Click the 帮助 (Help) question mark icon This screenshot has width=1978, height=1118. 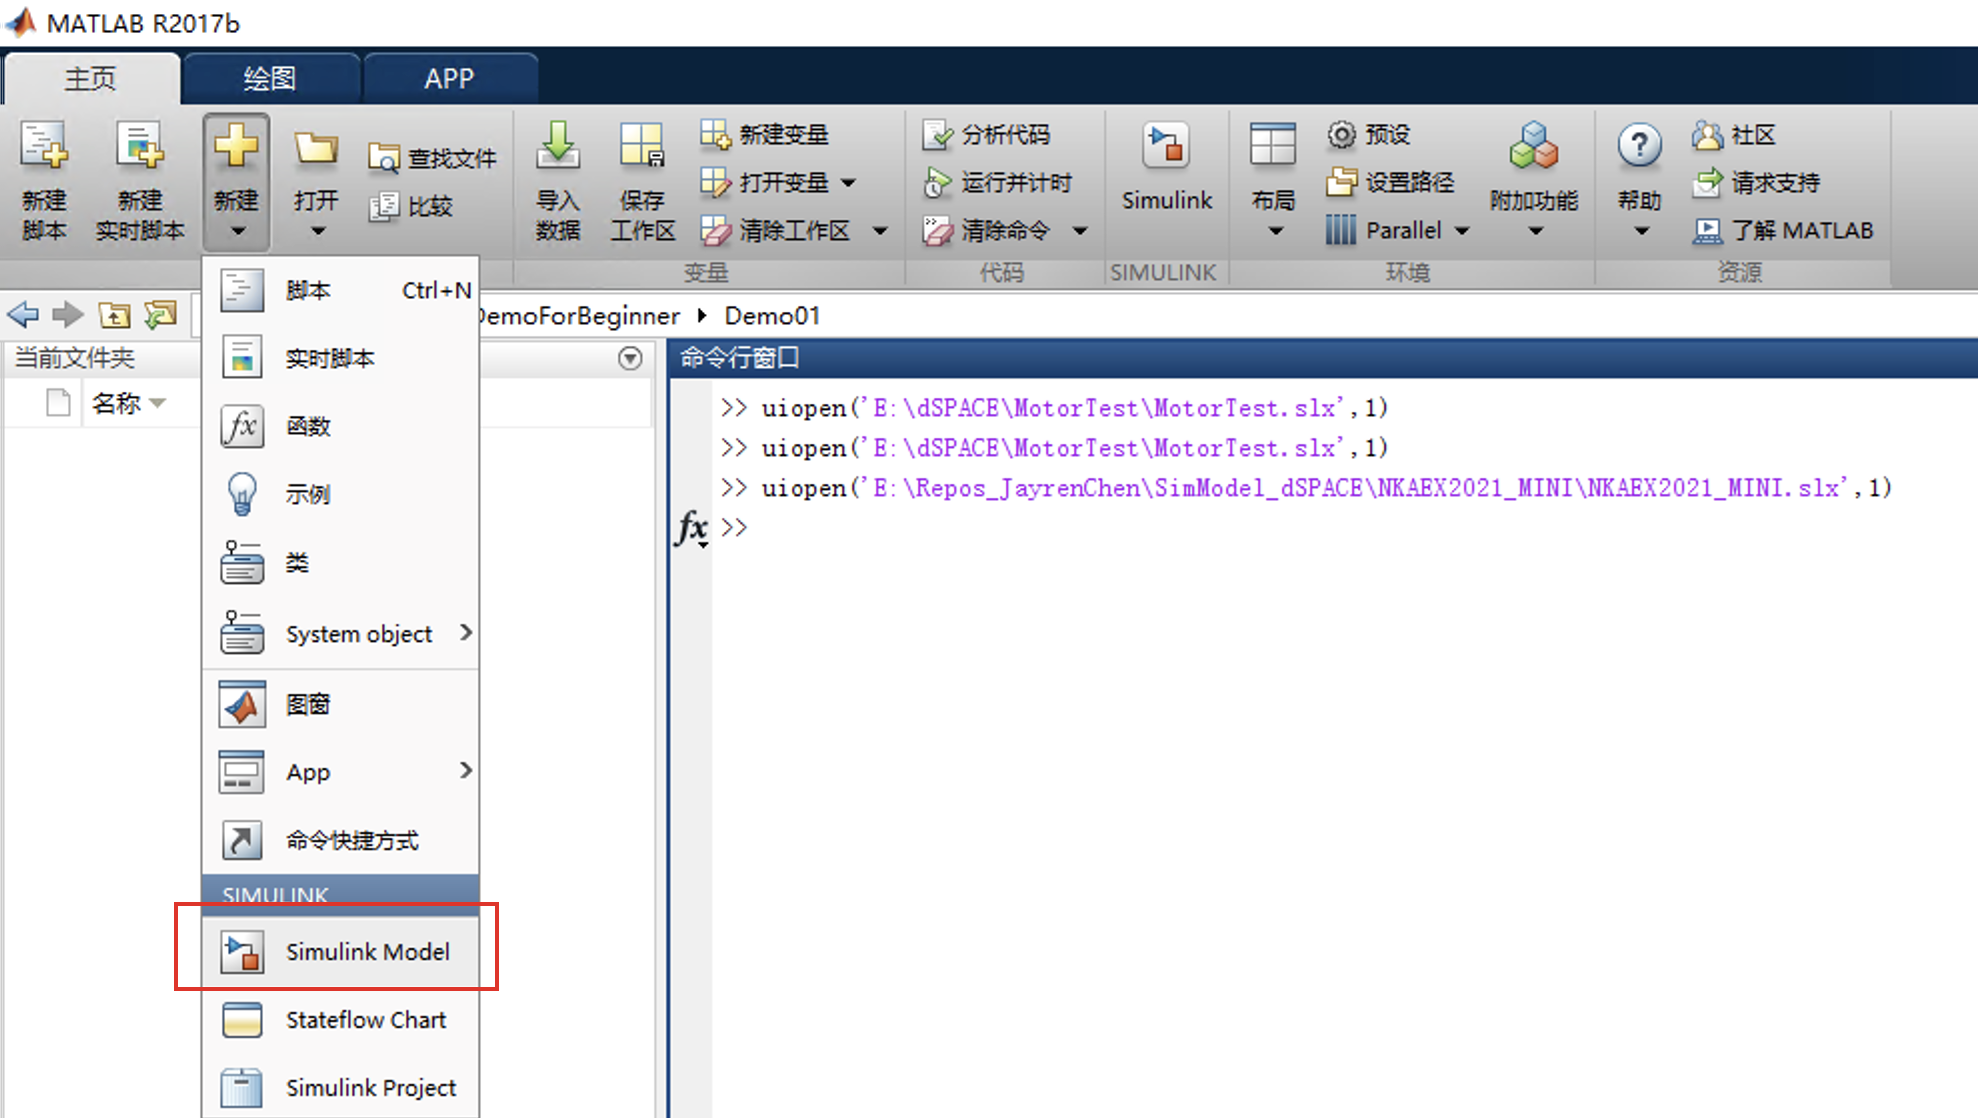pyautogui.click(x=1640, y=146)
